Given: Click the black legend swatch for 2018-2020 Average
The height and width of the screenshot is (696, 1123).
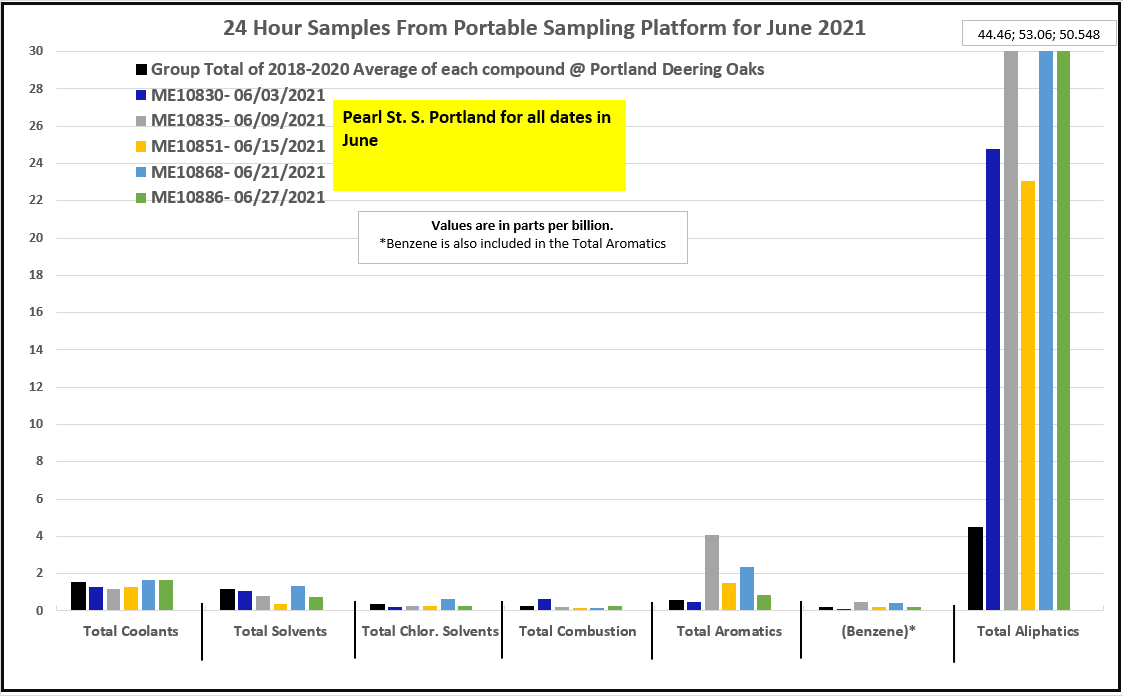Looking at the screenshot, I should (142, 71).
